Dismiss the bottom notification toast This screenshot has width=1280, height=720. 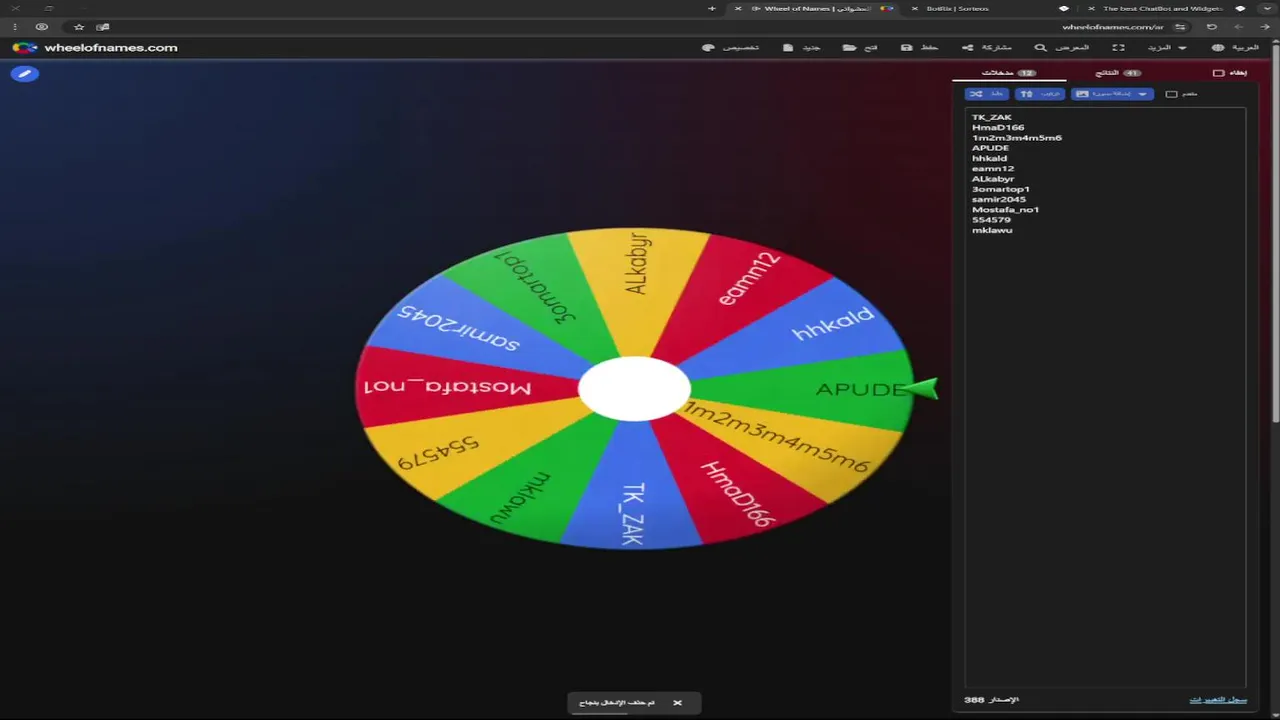(x=677, y=703)
